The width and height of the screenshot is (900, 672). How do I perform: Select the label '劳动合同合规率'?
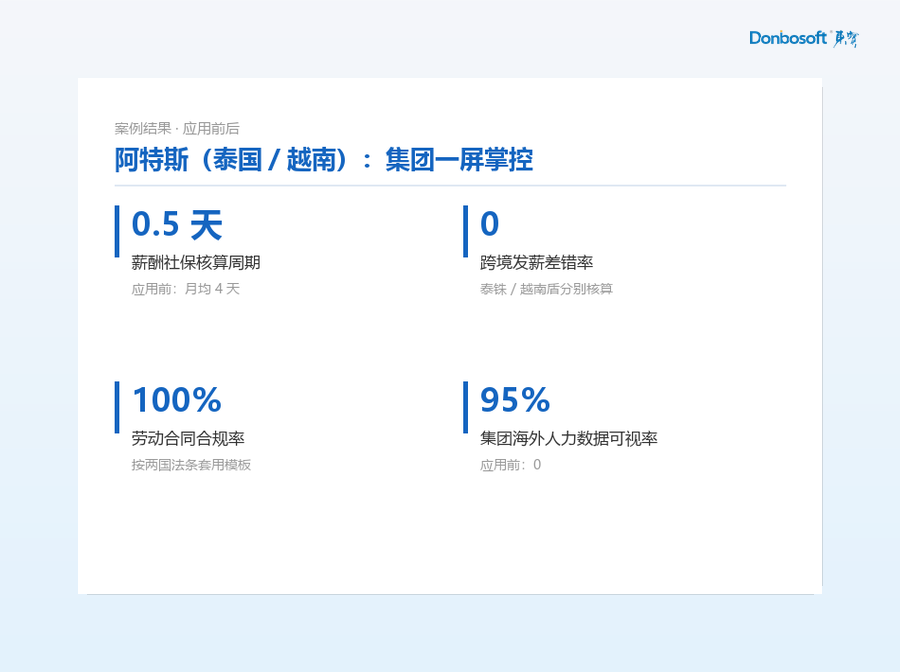tap(188, 438)
